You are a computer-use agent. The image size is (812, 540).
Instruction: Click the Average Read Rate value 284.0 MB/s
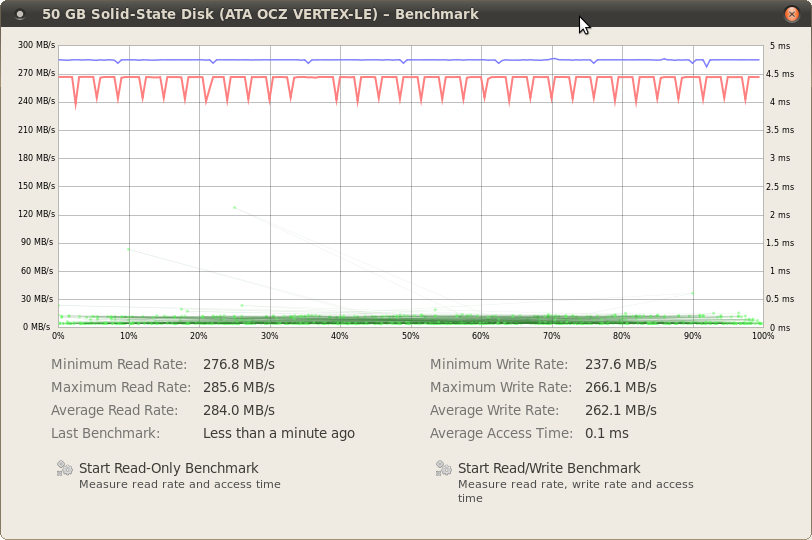coord(239,410)
